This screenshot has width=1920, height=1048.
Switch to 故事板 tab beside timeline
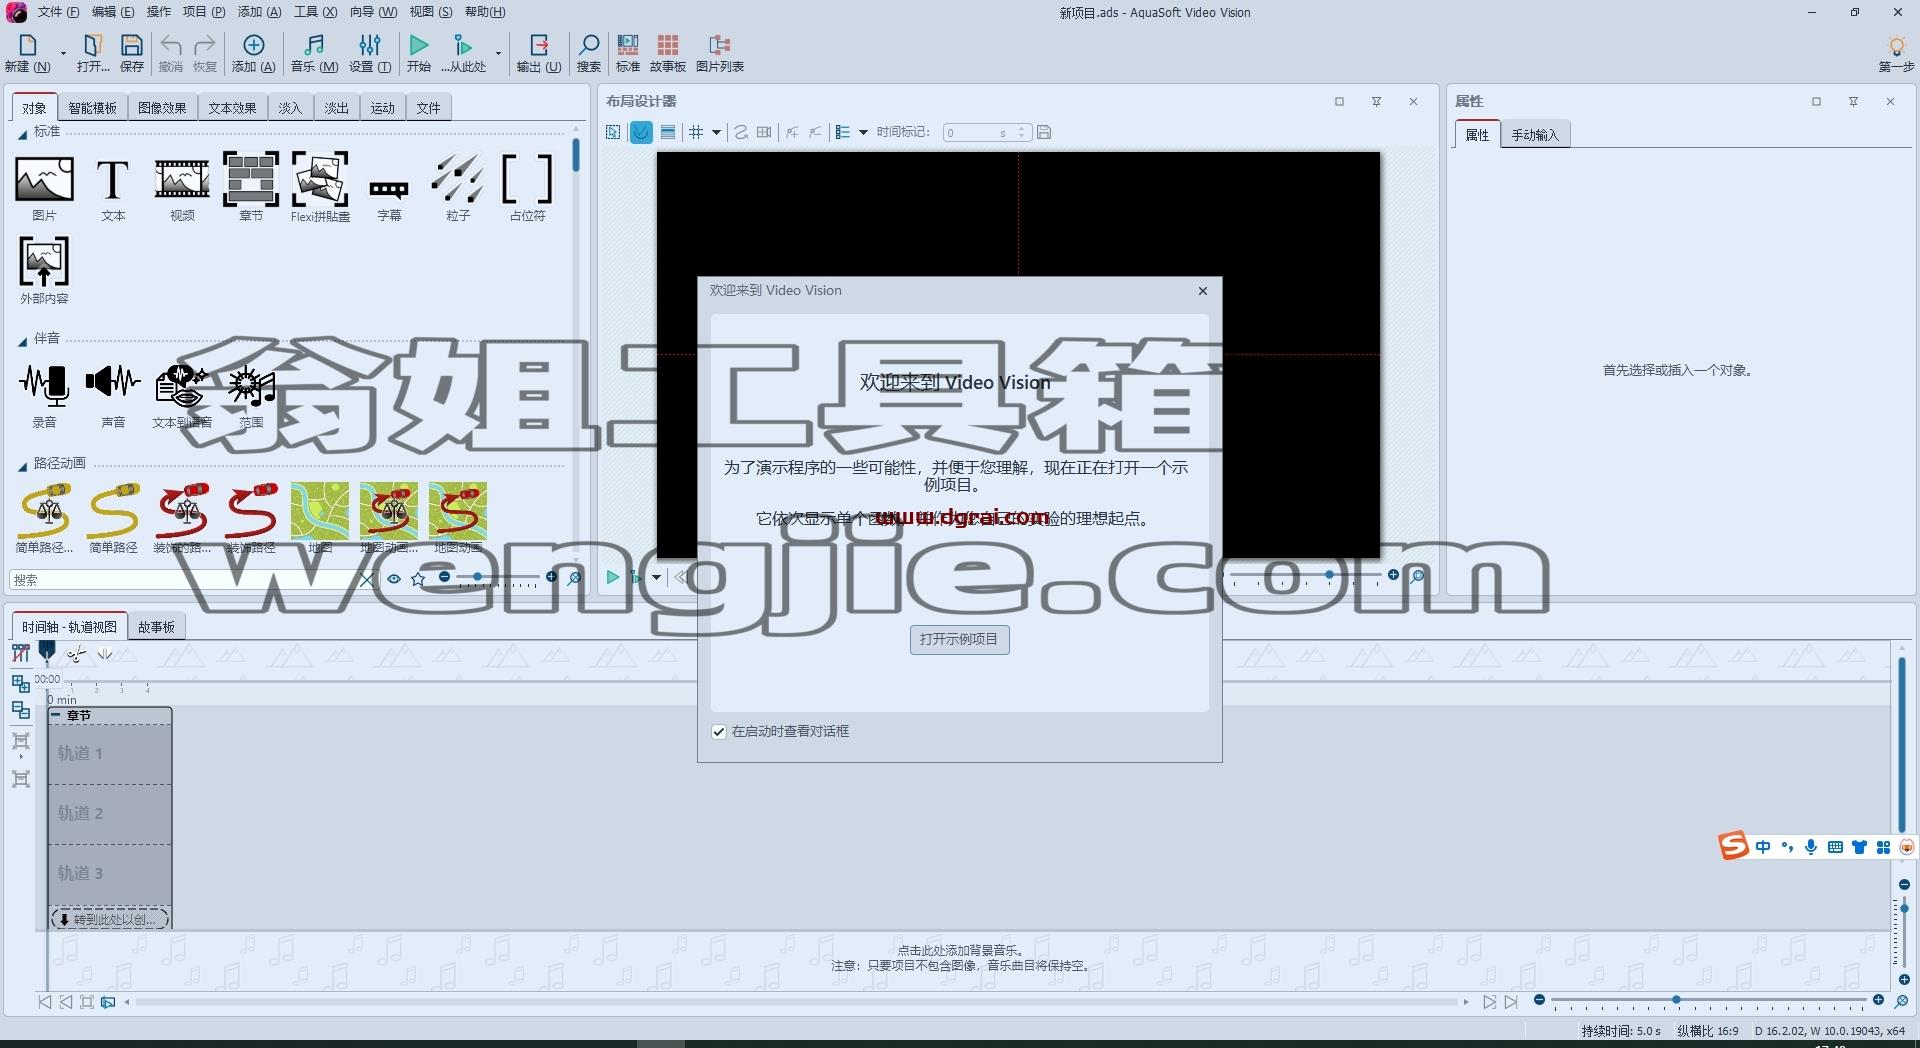point(156,627)
